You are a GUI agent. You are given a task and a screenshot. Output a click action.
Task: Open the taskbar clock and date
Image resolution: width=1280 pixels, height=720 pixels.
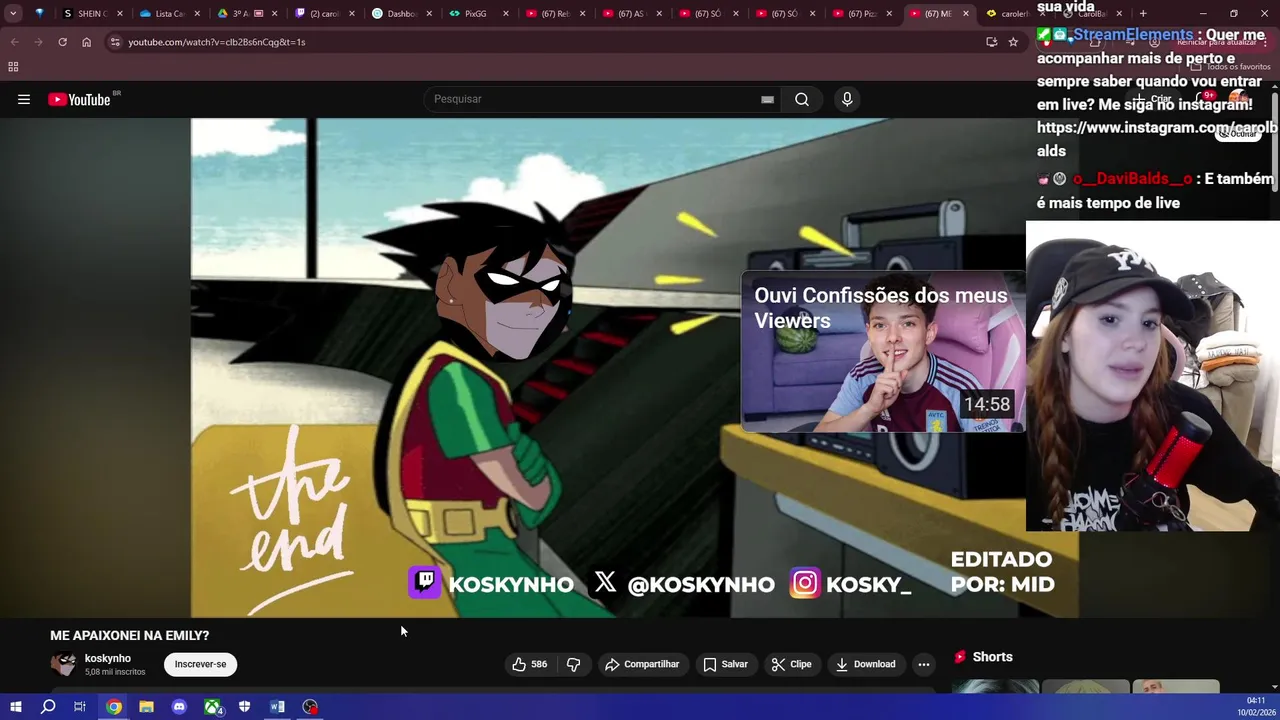click(1256, 707)
